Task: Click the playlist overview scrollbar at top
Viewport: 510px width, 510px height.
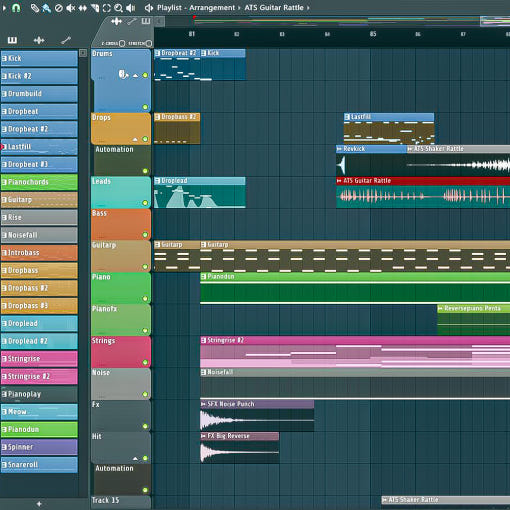Action: pos(337,21)
